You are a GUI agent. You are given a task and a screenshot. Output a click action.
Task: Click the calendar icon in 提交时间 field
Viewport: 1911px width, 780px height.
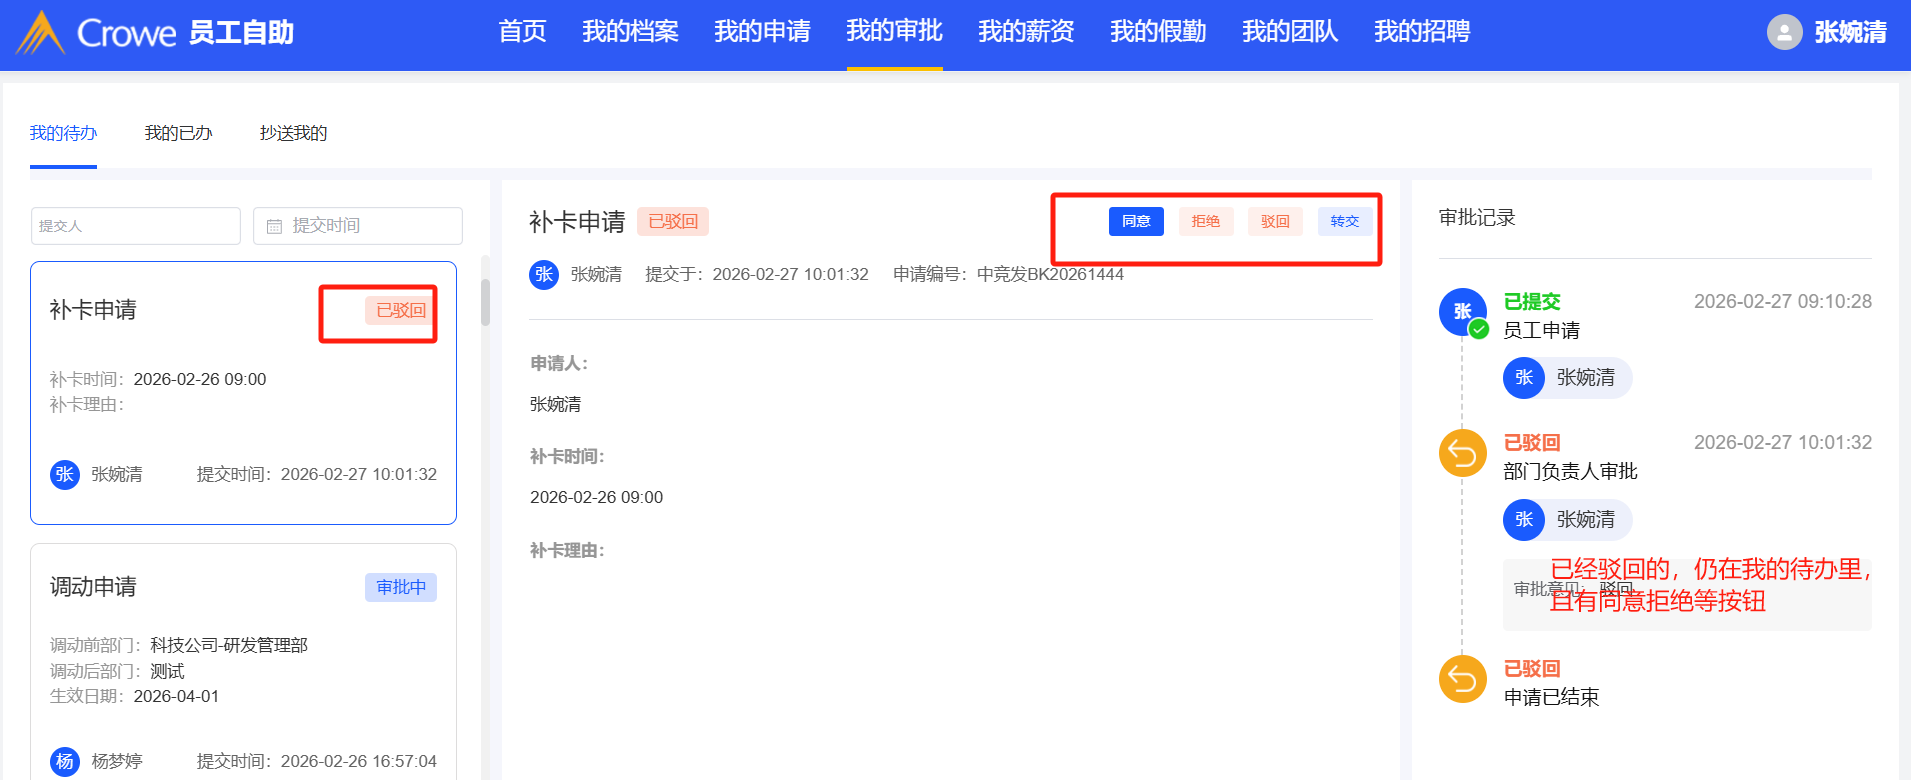click(x=274, y=227)
